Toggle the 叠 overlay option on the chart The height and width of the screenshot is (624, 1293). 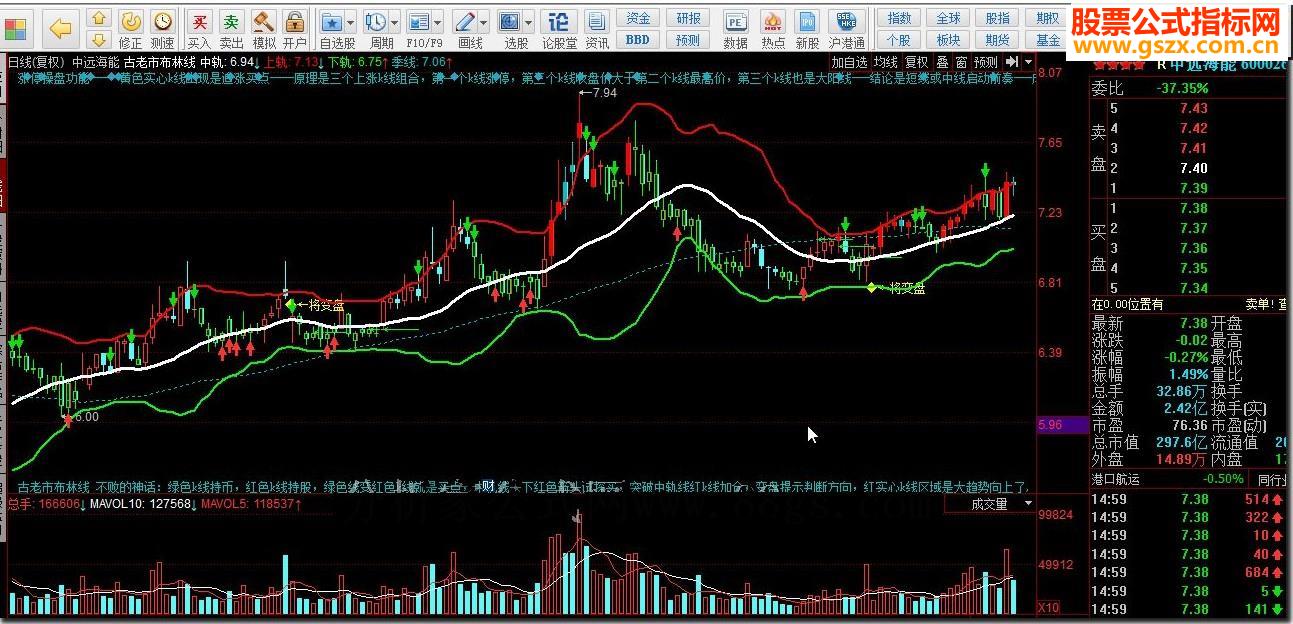point(941,62)
